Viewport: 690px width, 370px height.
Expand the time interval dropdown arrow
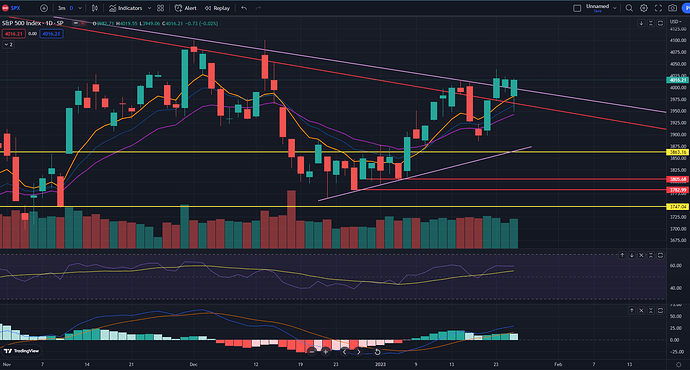pos(80,8)
